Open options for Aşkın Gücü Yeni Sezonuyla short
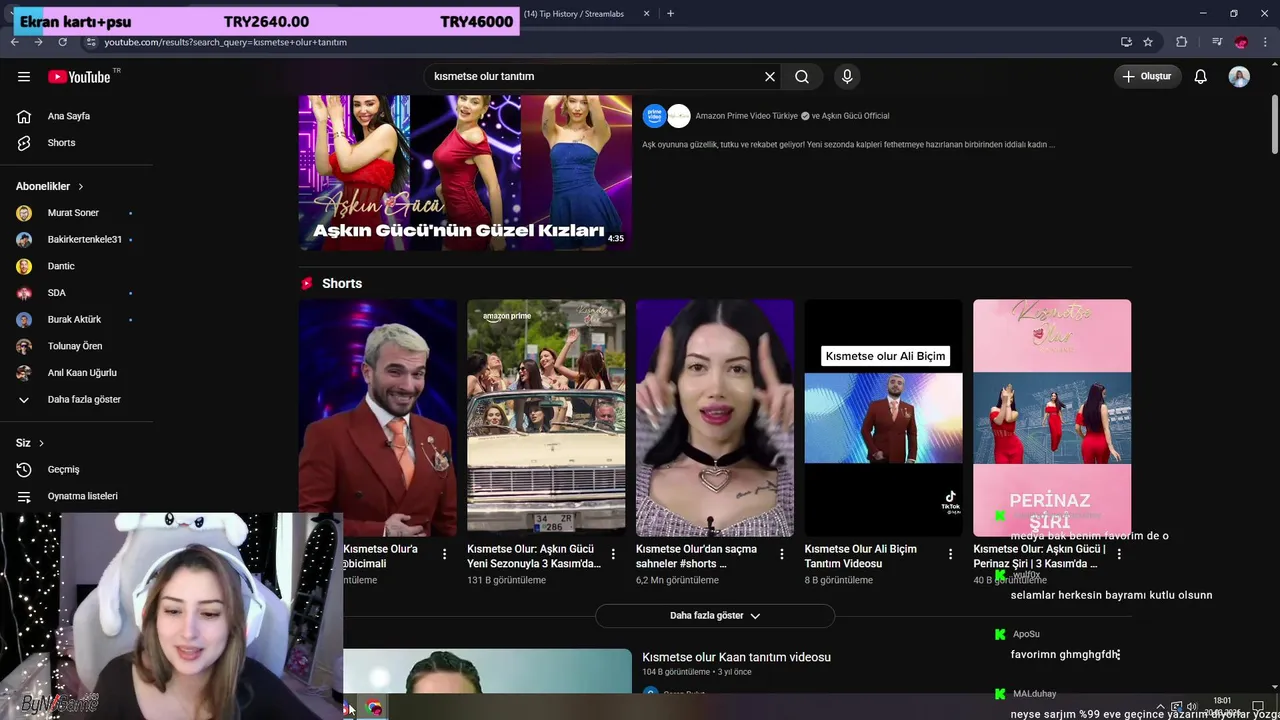The width and height of the screenshot is (1280, 720). (x=613, y=553)
